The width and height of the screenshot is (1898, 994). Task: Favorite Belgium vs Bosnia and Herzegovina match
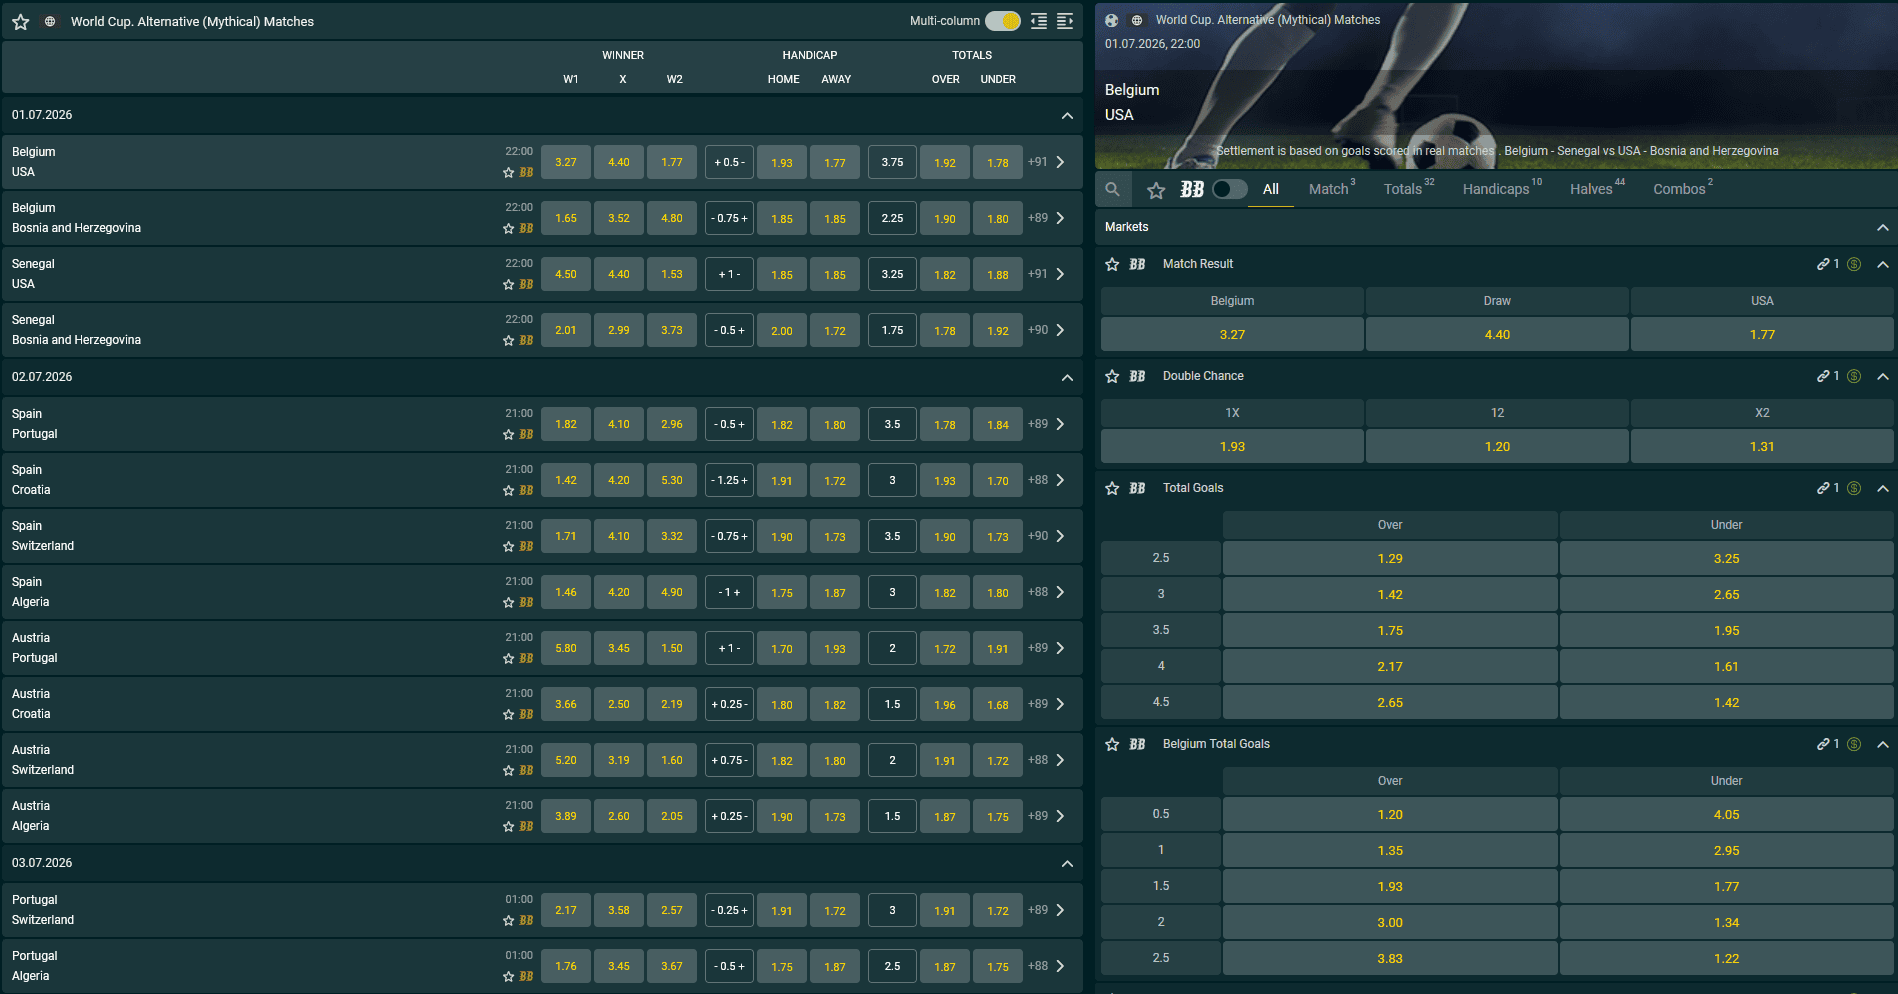pos(508,229)
